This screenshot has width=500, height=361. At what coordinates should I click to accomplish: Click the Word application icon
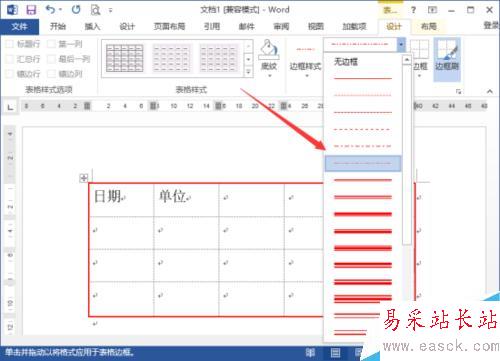pos(12,10)
